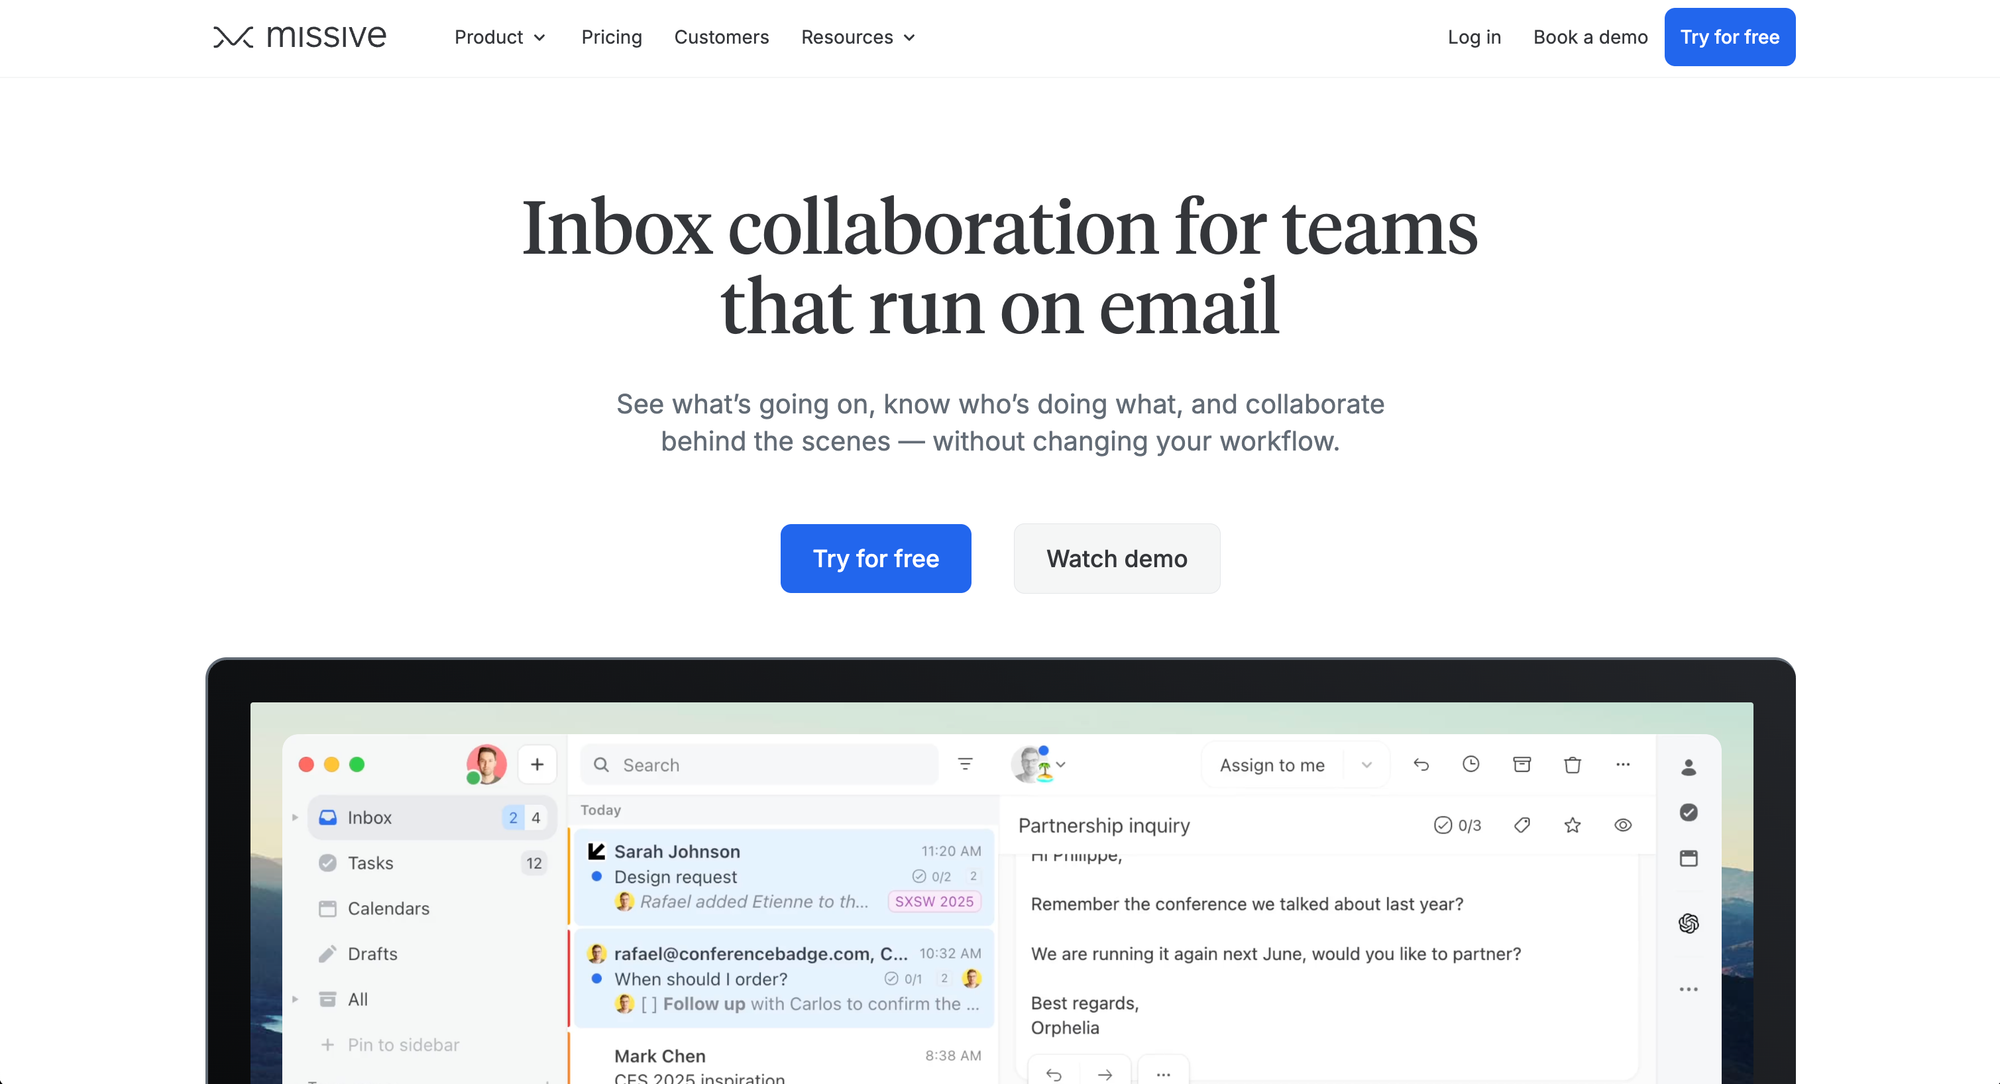The width and height of the screenshot is (2000, 1084).
Task: Click the green traffic light dot
Action: 357,765
